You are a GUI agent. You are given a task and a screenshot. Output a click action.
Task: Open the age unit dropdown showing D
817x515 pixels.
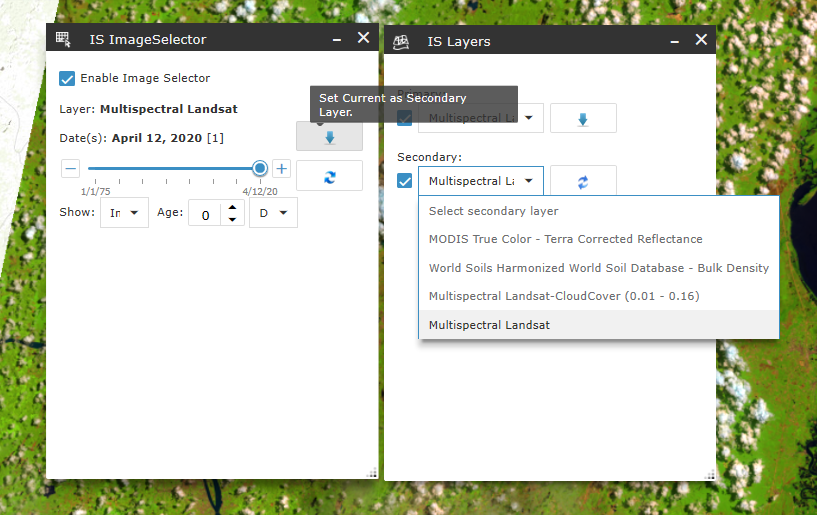click(274, 213)
